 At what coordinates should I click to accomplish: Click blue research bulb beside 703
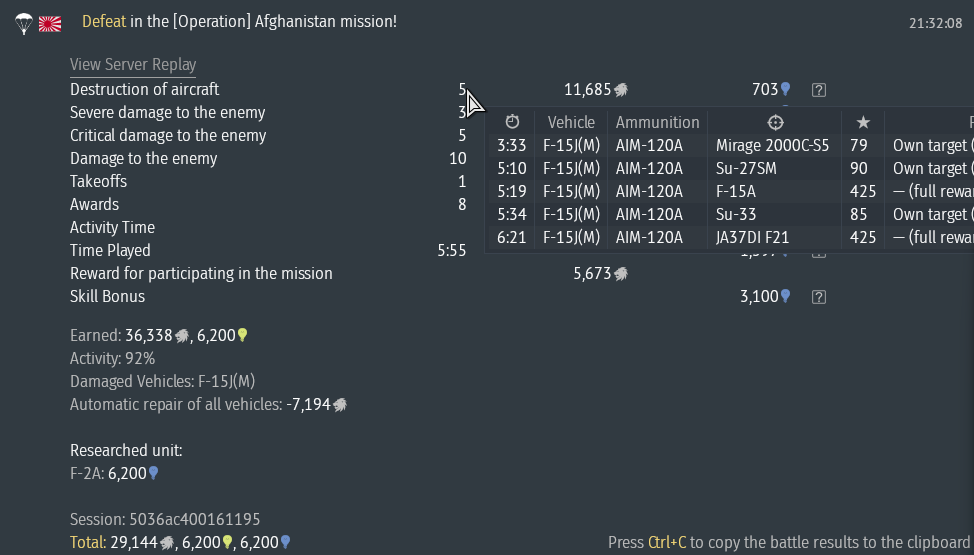[785, 89]
